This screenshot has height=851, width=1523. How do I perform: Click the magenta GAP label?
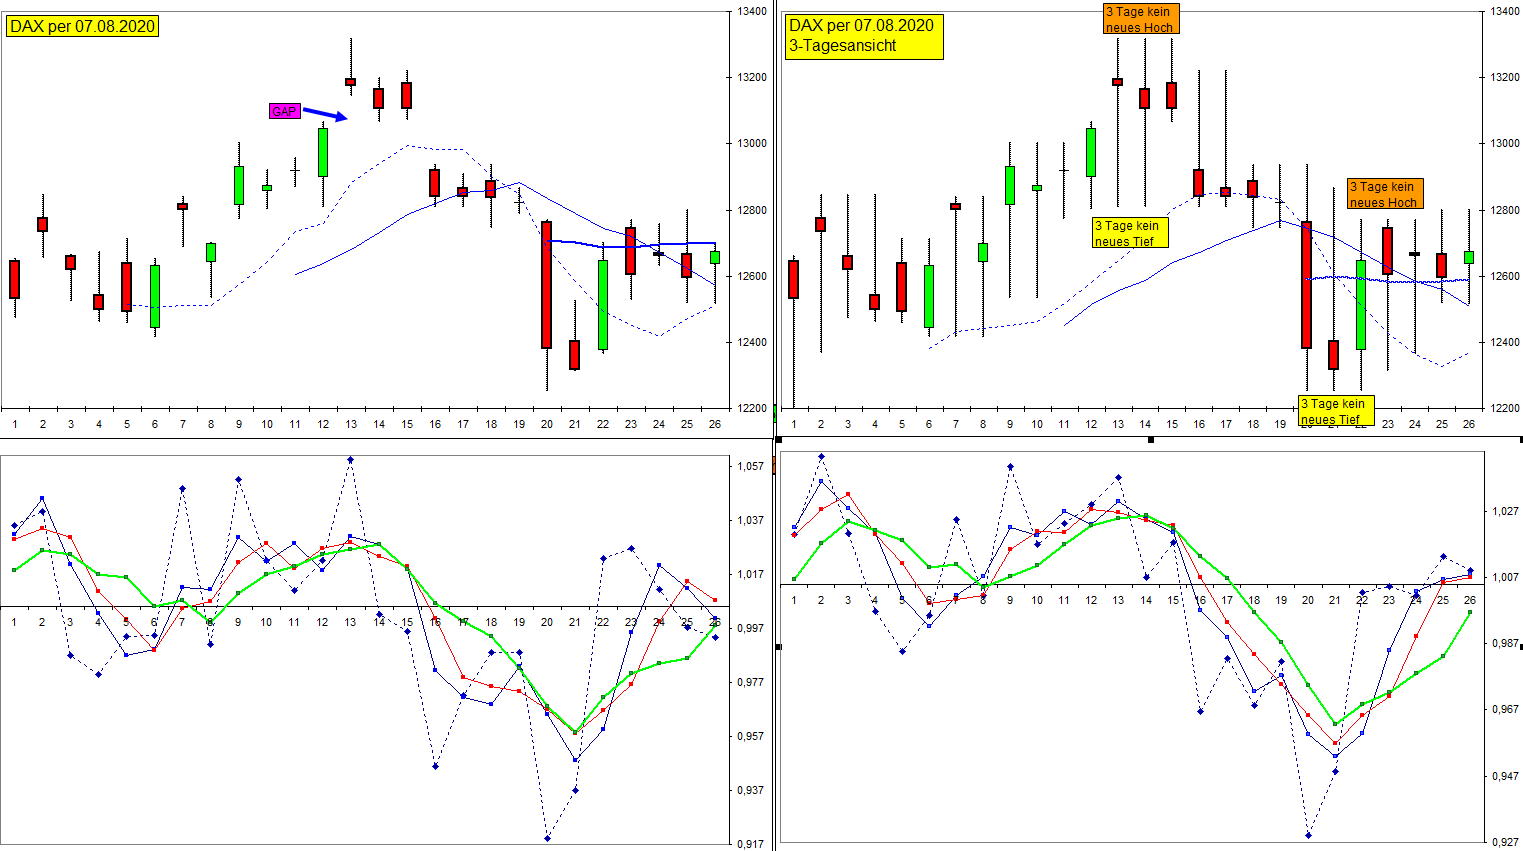(285, 111)
